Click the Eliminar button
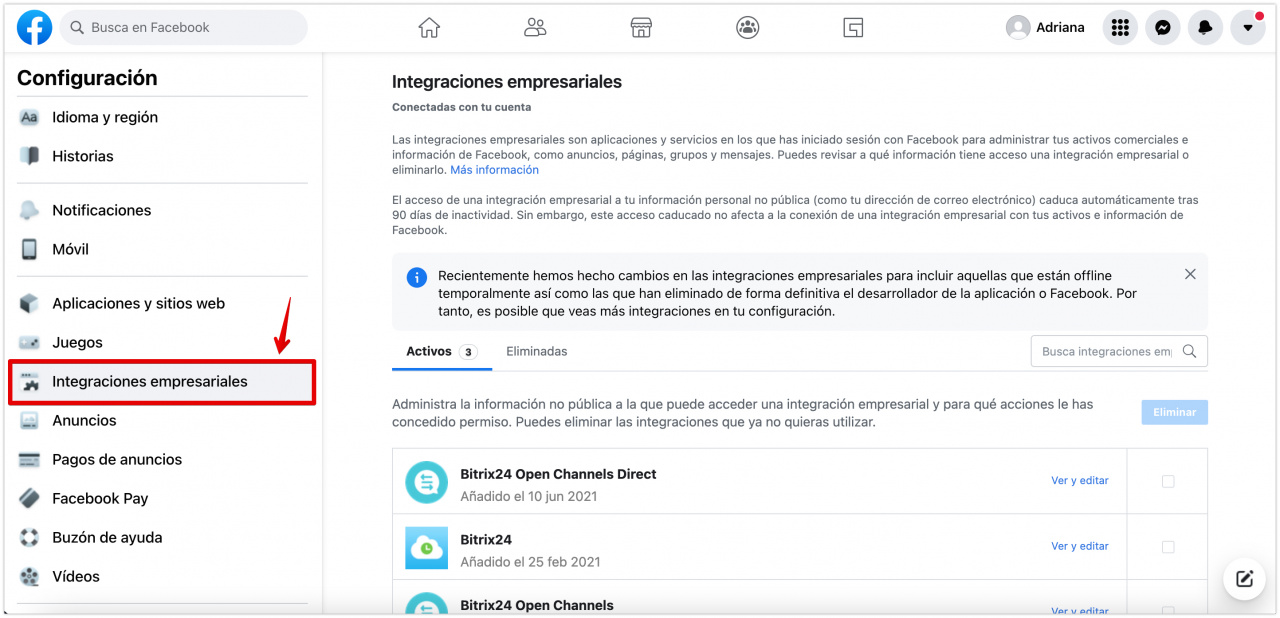The width and height of the screenshot is (1280, 618). coord(1175,412)
